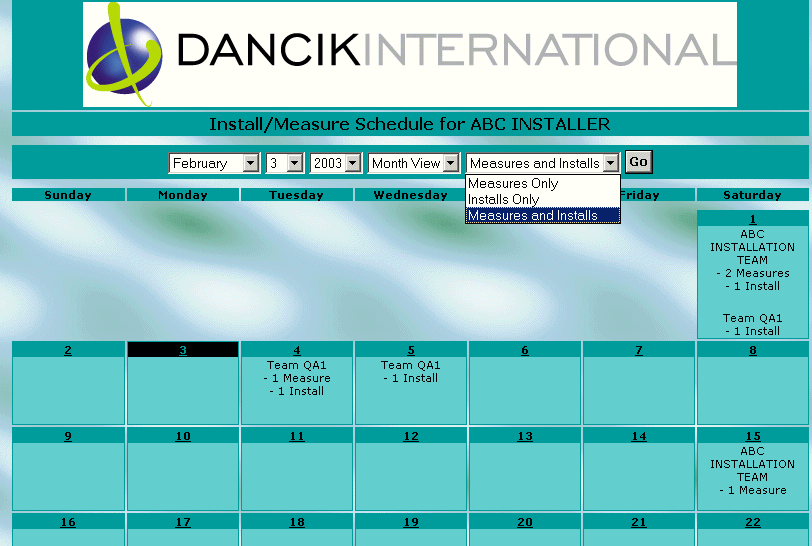The height and width of the screenshot is (546, 812).
Task: Open day 20 link
Action: point(525,522)
